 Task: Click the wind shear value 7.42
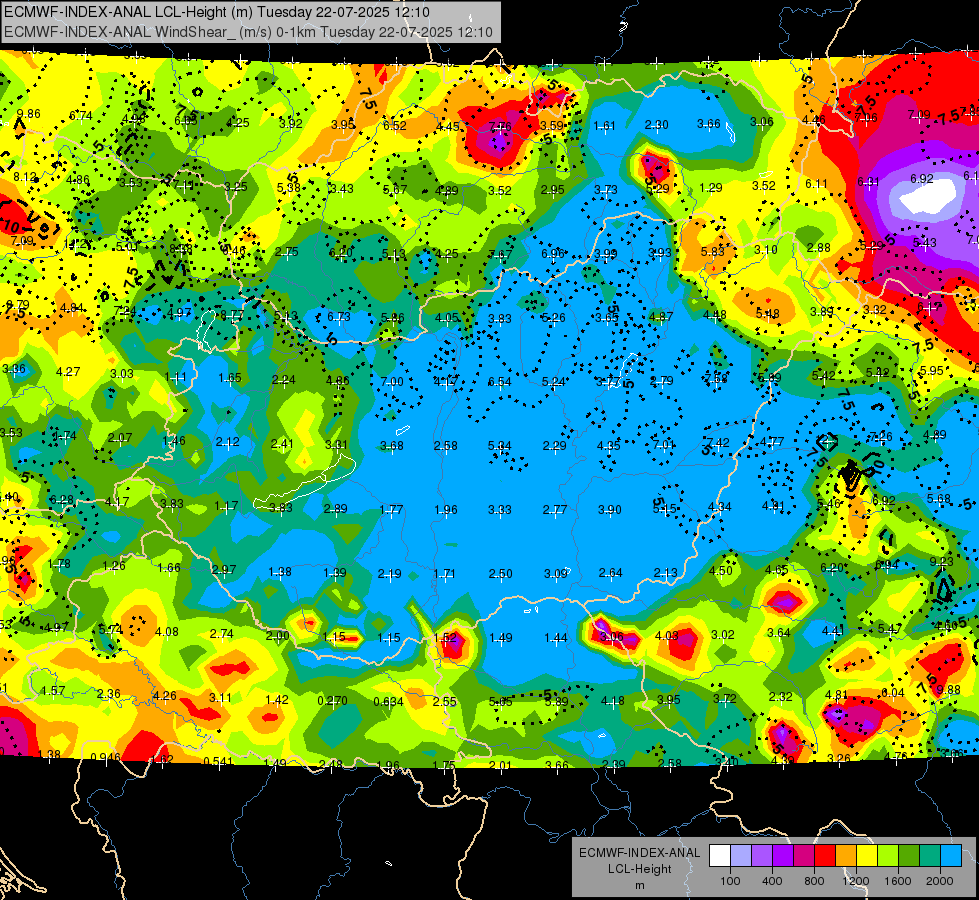point(717,443)
